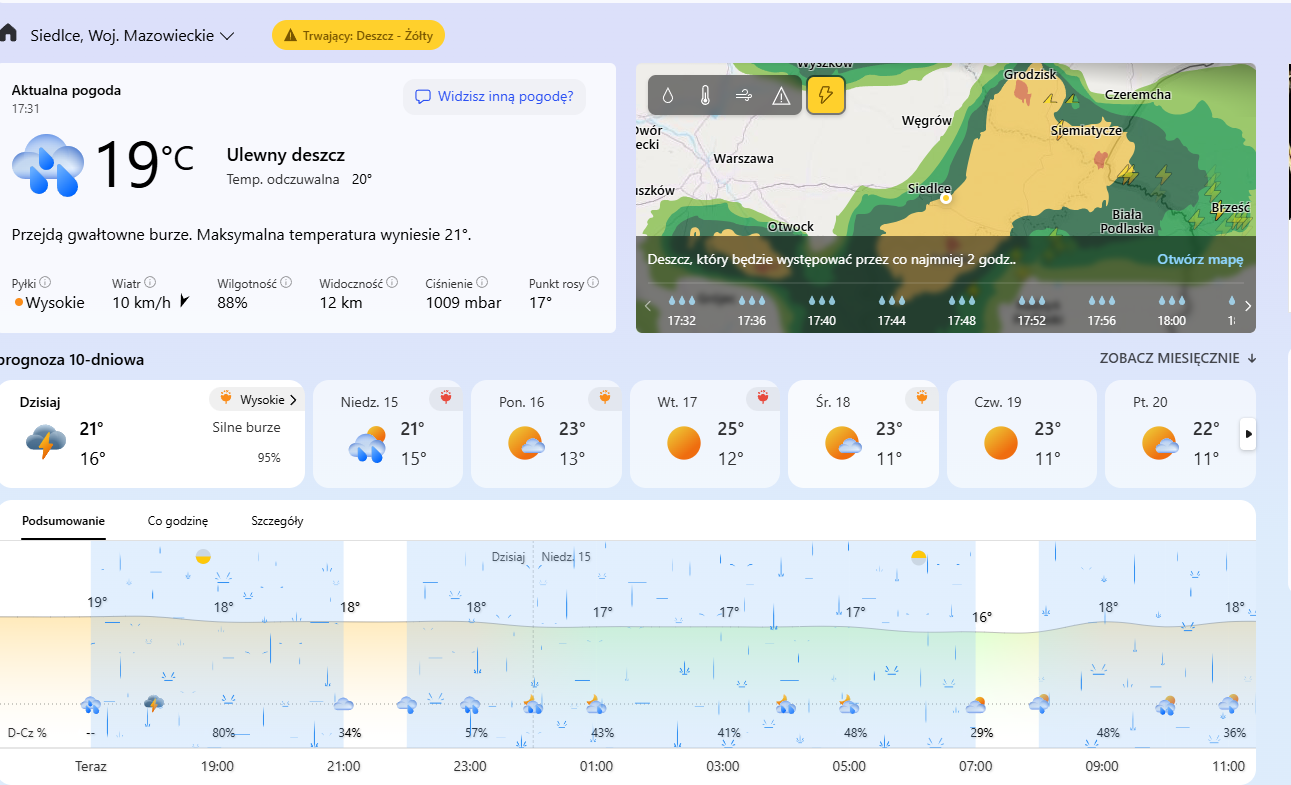The width and height of the screenshot is (1291, 785).
Task: Click the lightning storm map layer icon
Action: tap(826, 95)
